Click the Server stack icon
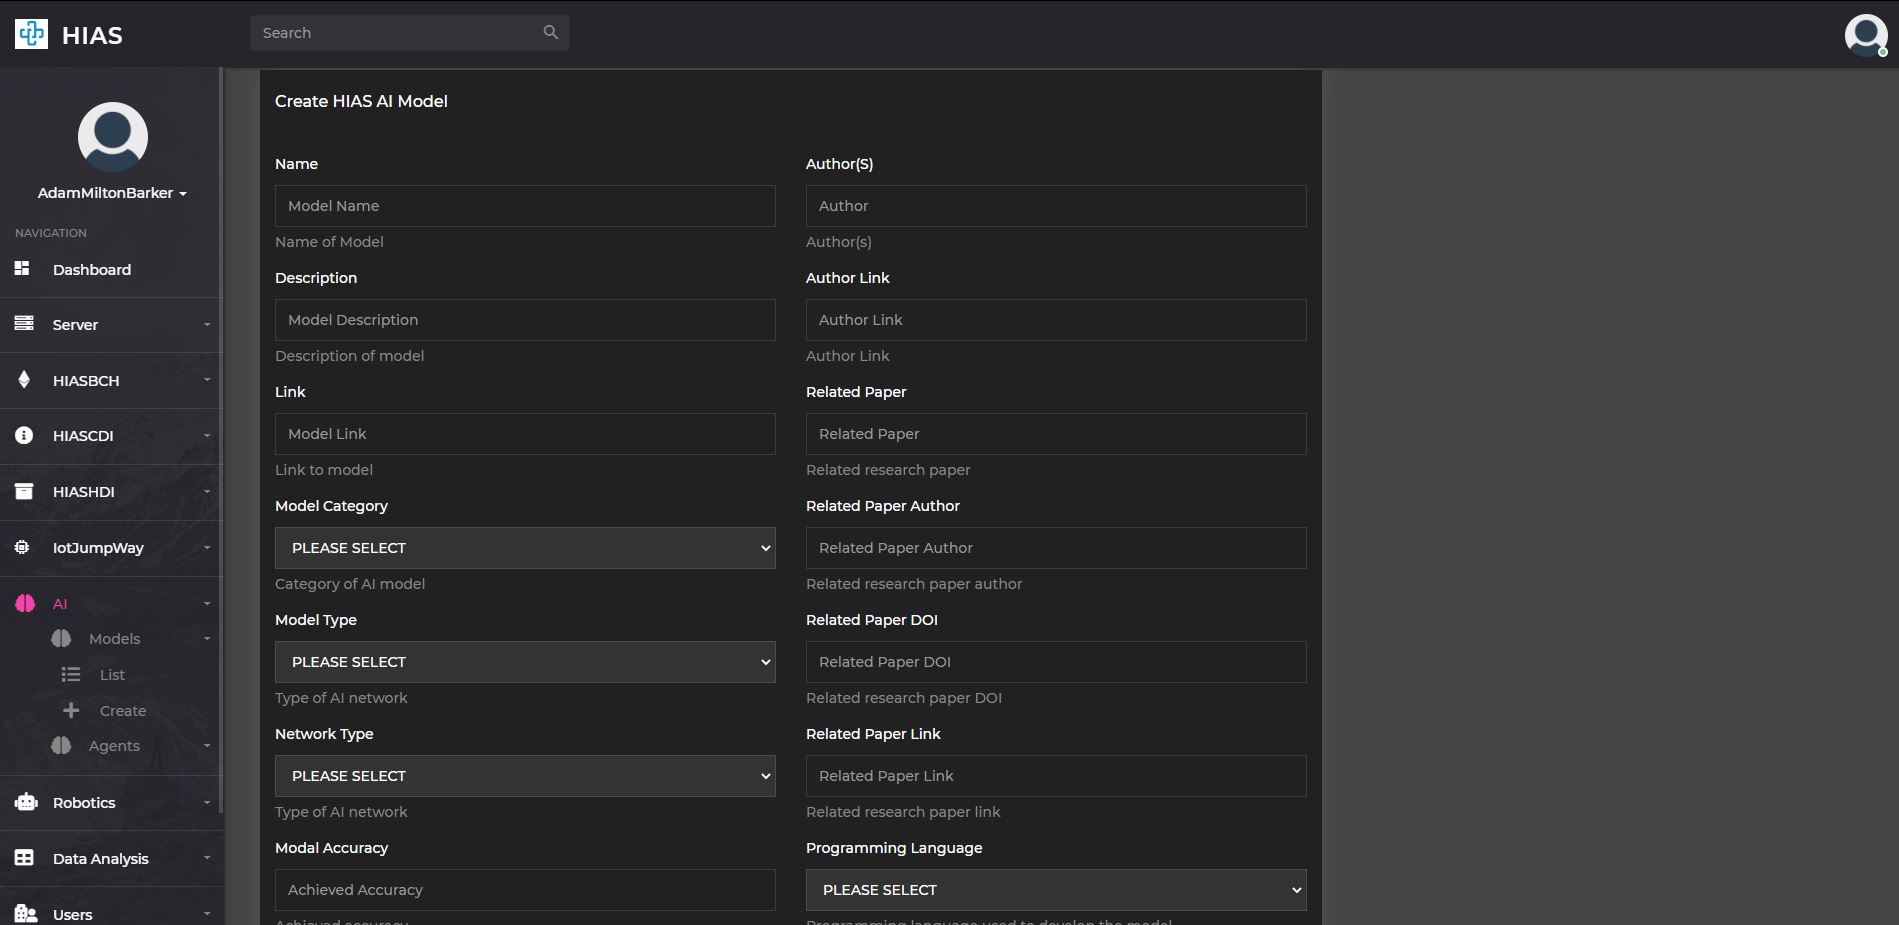The image size is (1899, 925). [24, 323]
